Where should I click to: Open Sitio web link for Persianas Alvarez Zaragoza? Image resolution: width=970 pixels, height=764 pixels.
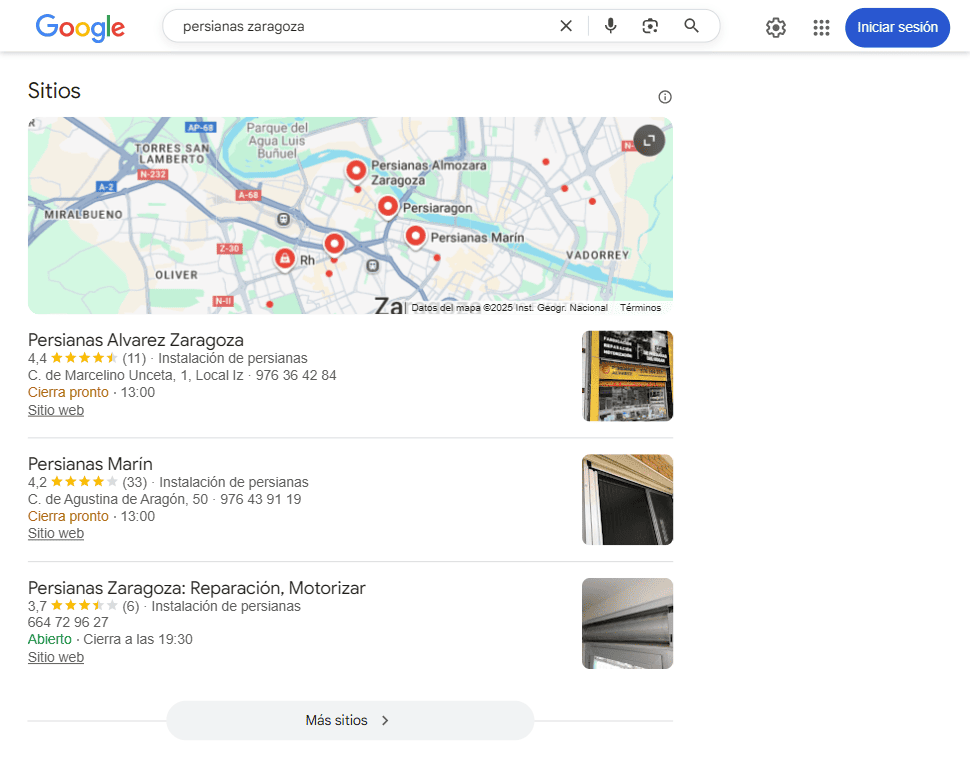[x=56, y=410]
